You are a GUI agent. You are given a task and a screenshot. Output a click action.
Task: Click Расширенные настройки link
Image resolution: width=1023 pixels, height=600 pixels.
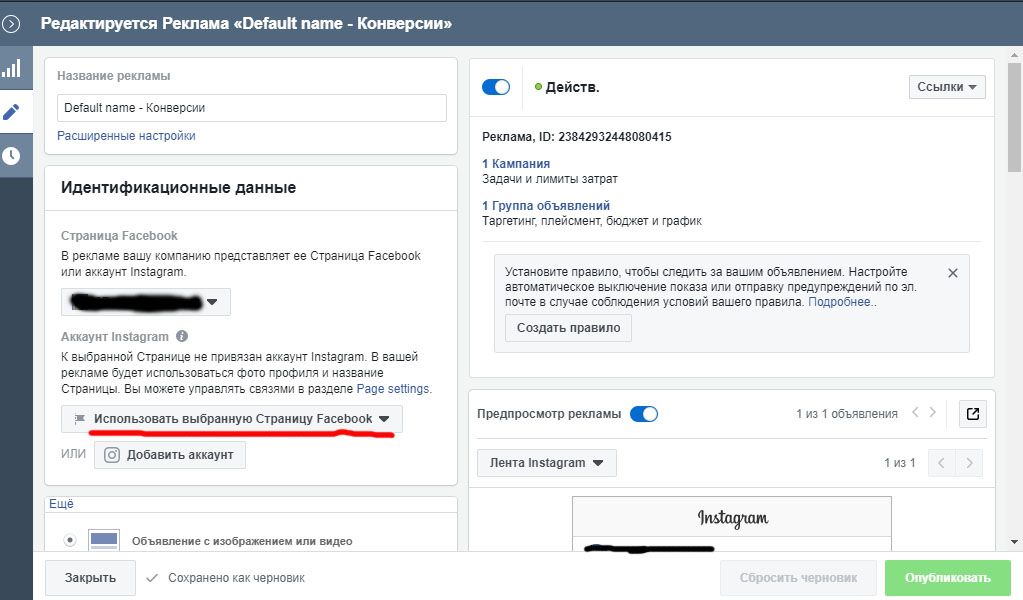click(127, 136)
